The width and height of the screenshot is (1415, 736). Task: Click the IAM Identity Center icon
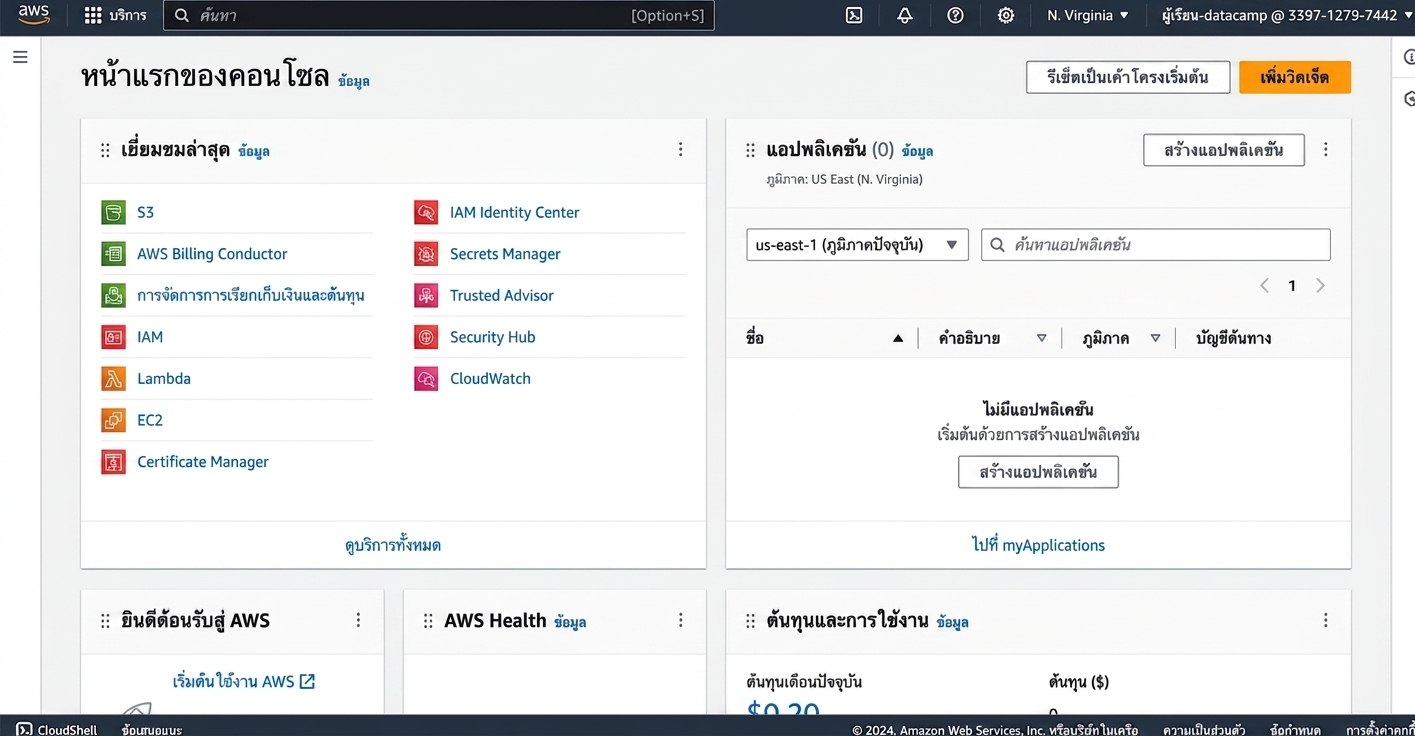click(x=426, y=212)
